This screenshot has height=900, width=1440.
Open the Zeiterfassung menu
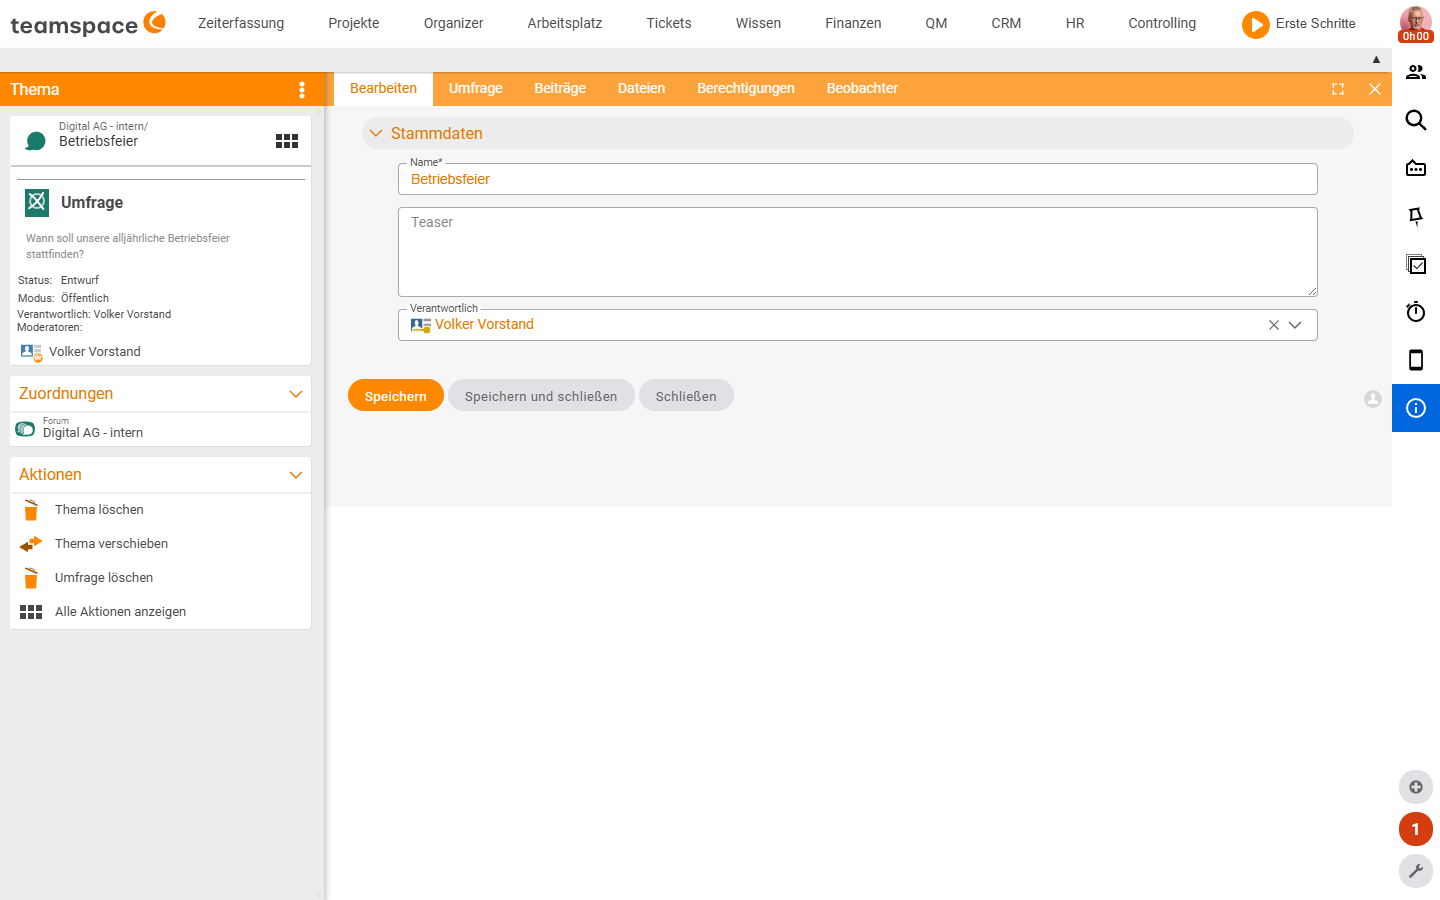(x=241, y=23)
